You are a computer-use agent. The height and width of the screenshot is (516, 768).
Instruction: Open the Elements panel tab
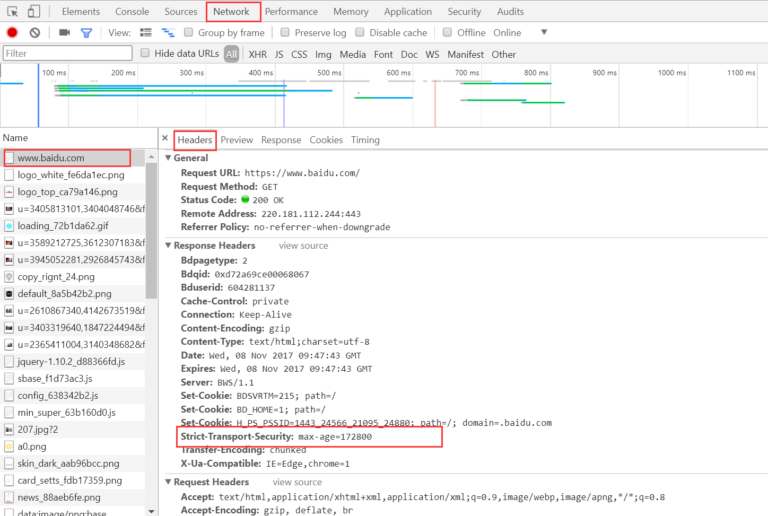coord(81,11)
